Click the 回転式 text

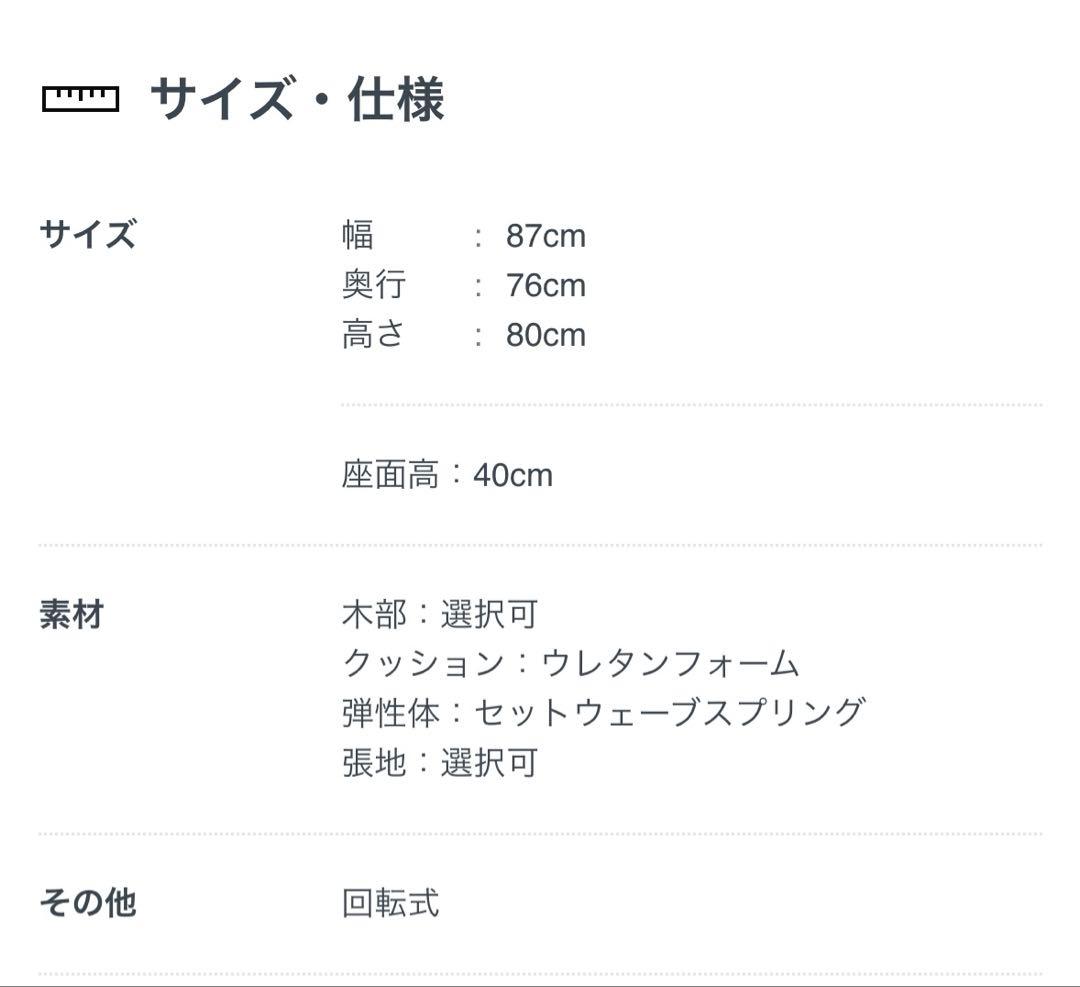pyautogui.click(x=390, y=903)
